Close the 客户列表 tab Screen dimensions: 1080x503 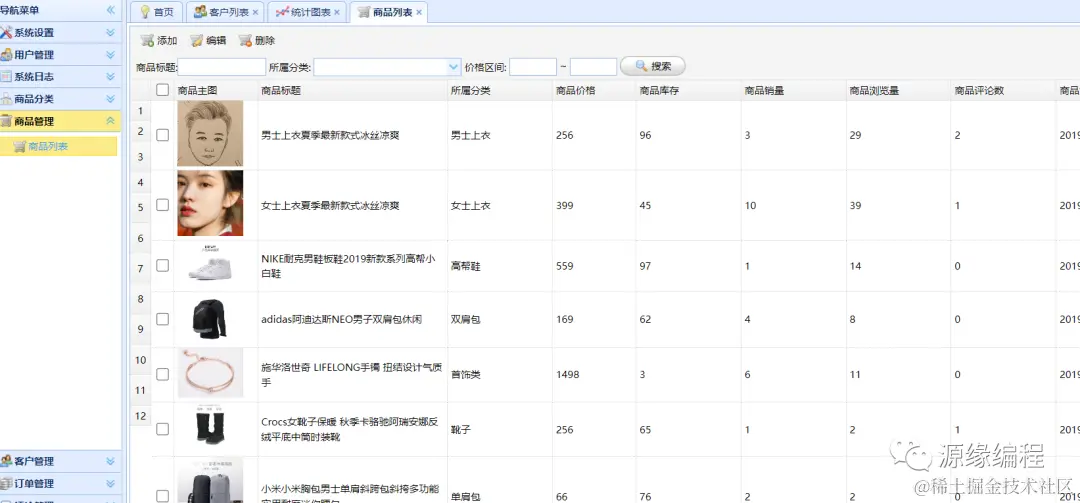tap(256, 12)
